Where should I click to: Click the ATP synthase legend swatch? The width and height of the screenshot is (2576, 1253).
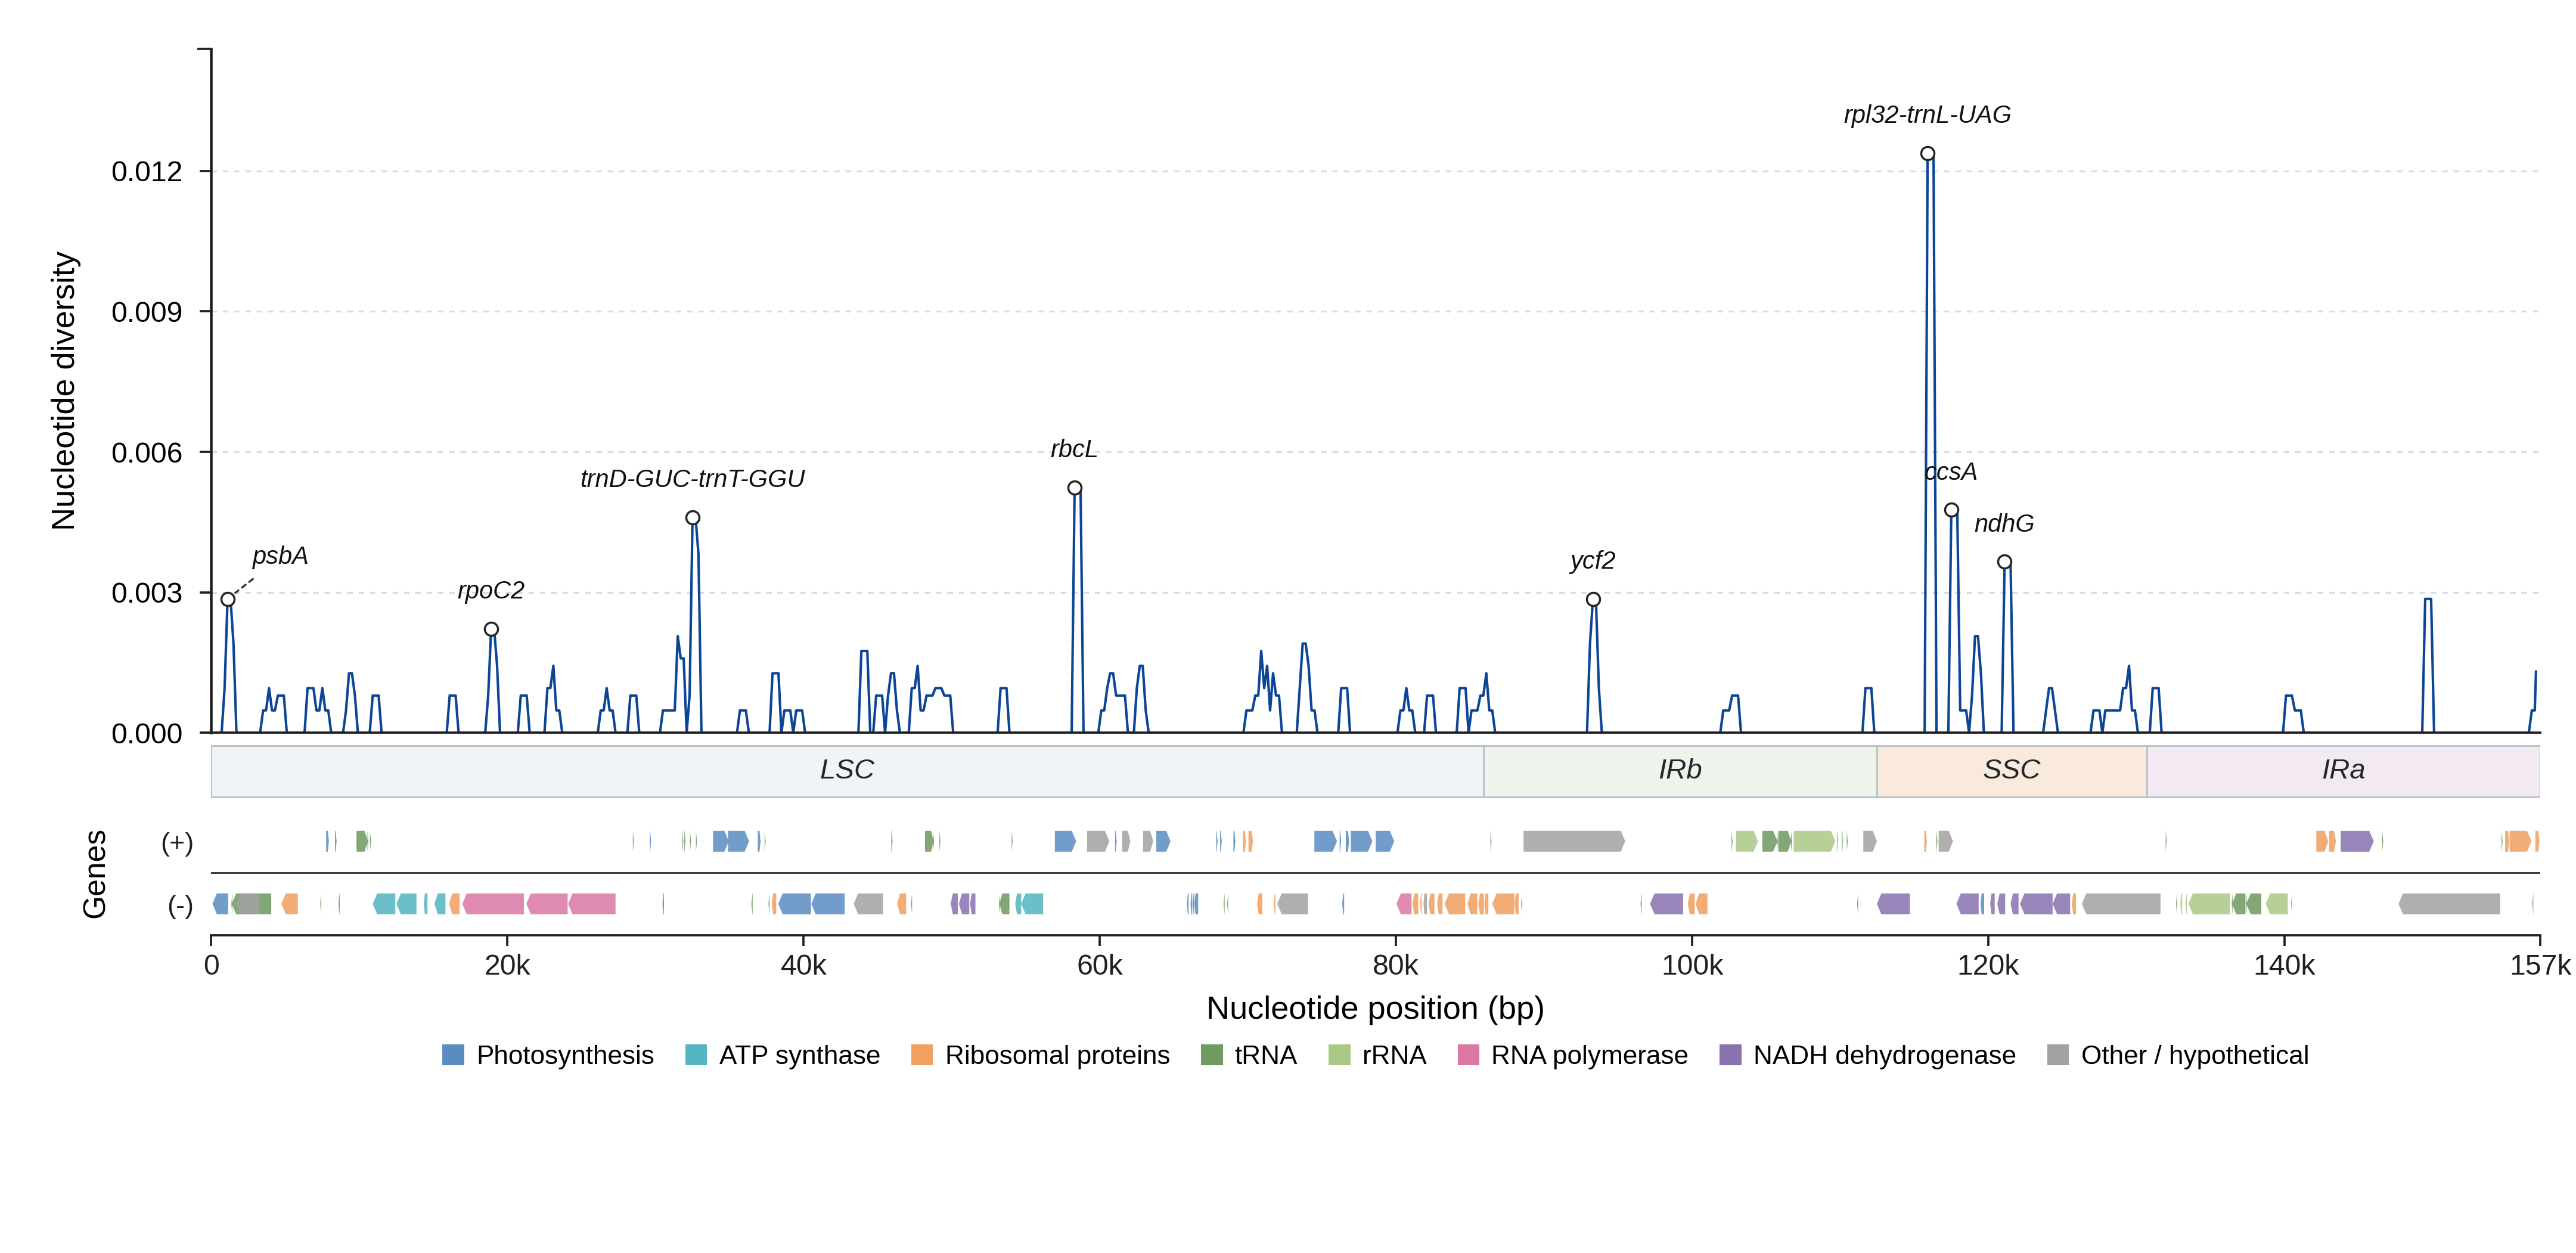[696, 1055]
